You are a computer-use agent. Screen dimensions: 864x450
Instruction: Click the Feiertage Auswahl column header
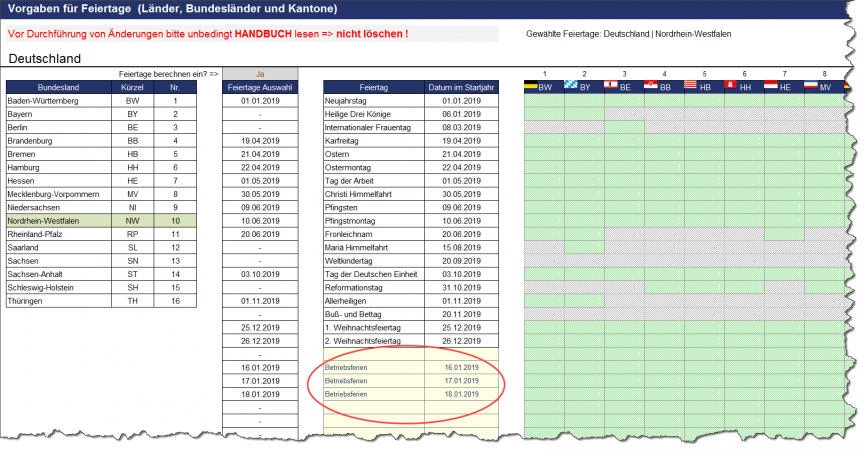pyautogui.click(x=260, y=87)
